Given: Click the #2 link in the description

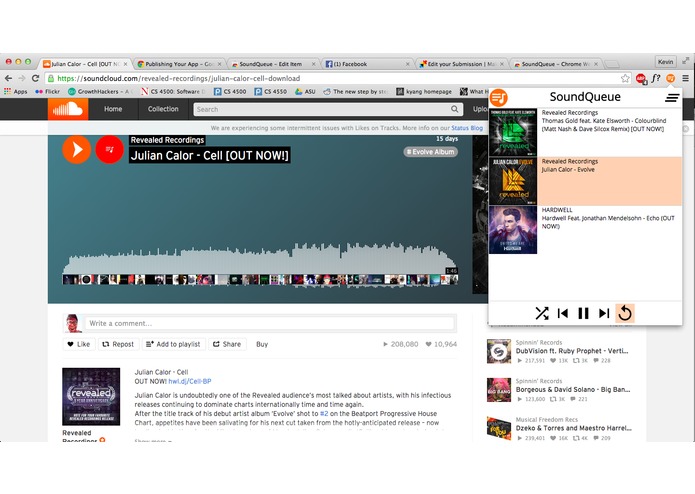Looking at the screenshot, I should [x=324, y=413].
